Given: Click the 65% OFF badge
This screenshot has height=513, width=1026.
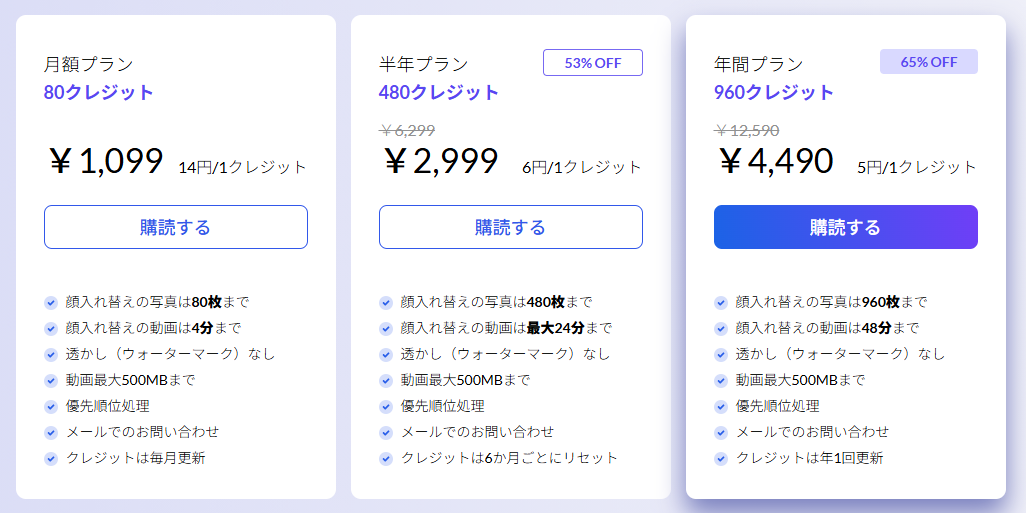Looking at the screenshot, I should click(x=929, y=62).
